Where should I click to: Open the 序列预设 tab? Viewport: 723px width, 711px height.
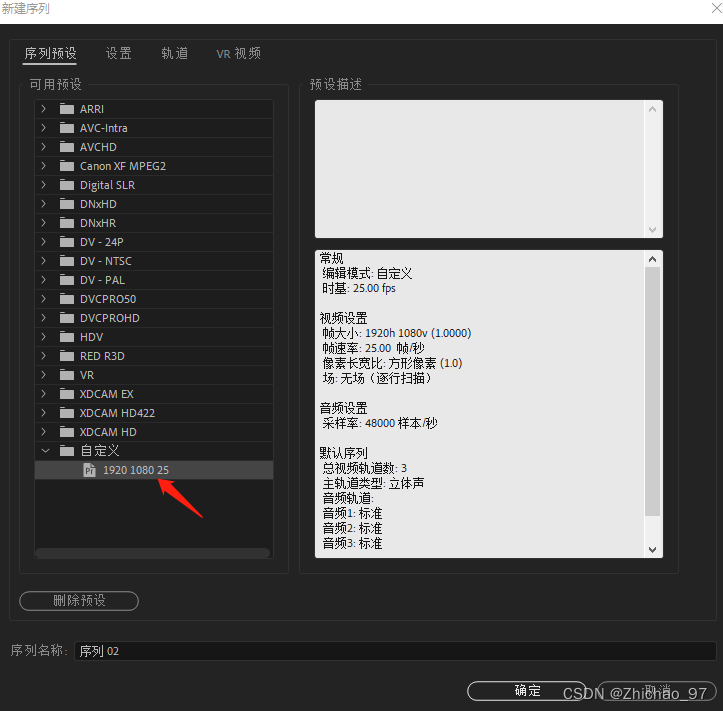[50, 53]
